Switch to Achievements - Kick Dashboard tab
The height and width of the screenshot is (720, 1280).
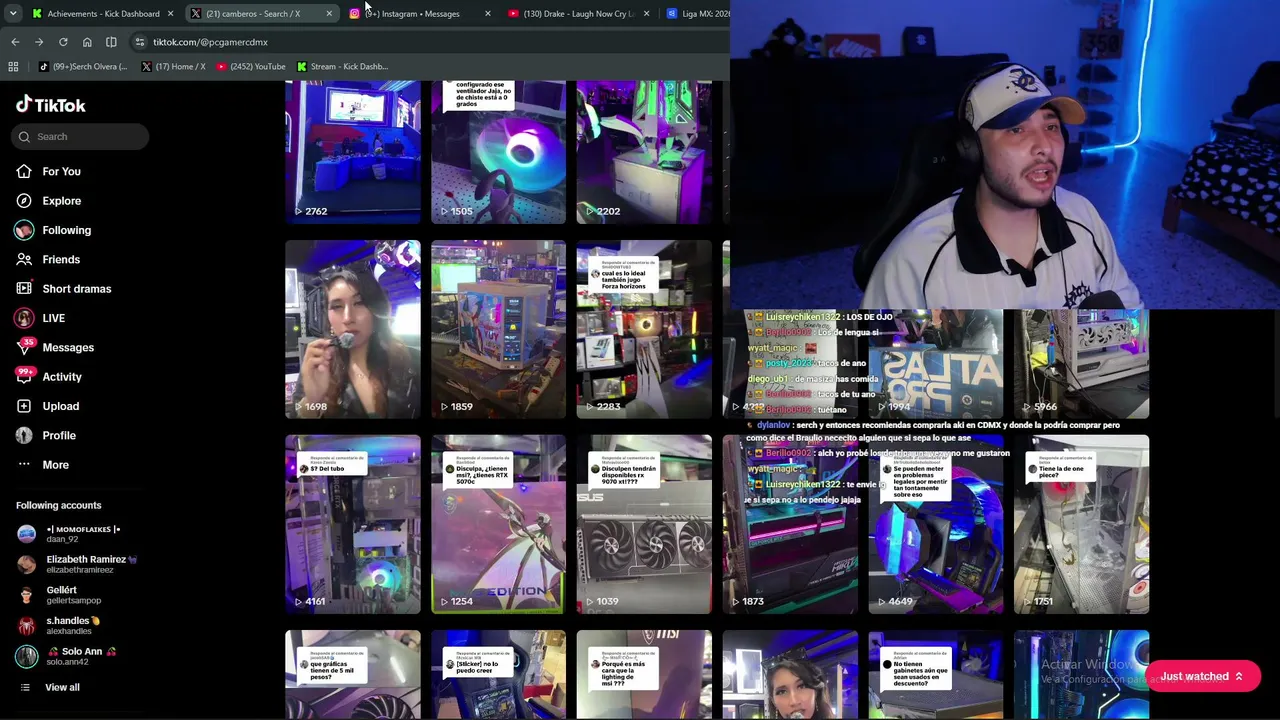pos(102,14)
